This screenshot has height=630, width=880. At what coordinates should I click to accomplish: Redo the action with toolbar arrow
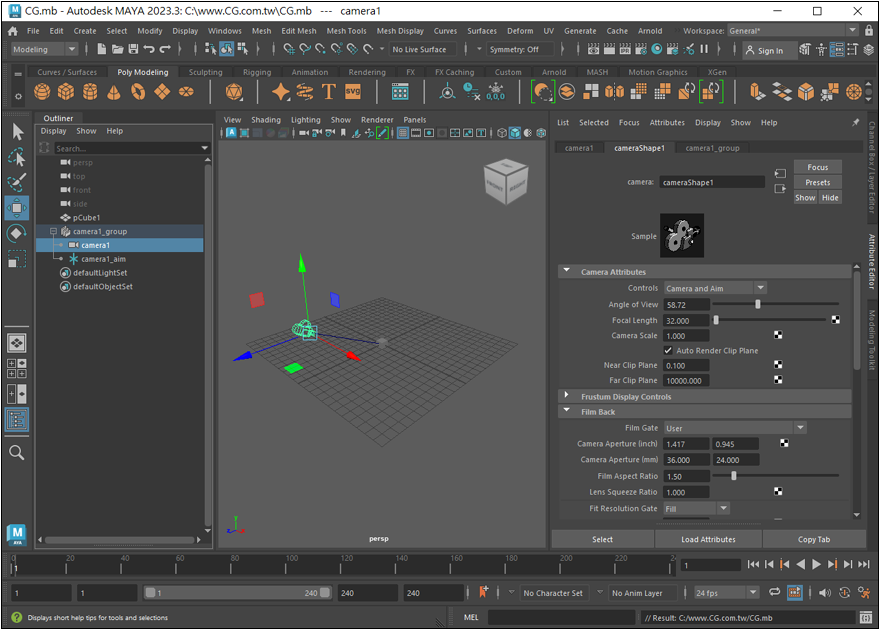(x=165, y=49)
